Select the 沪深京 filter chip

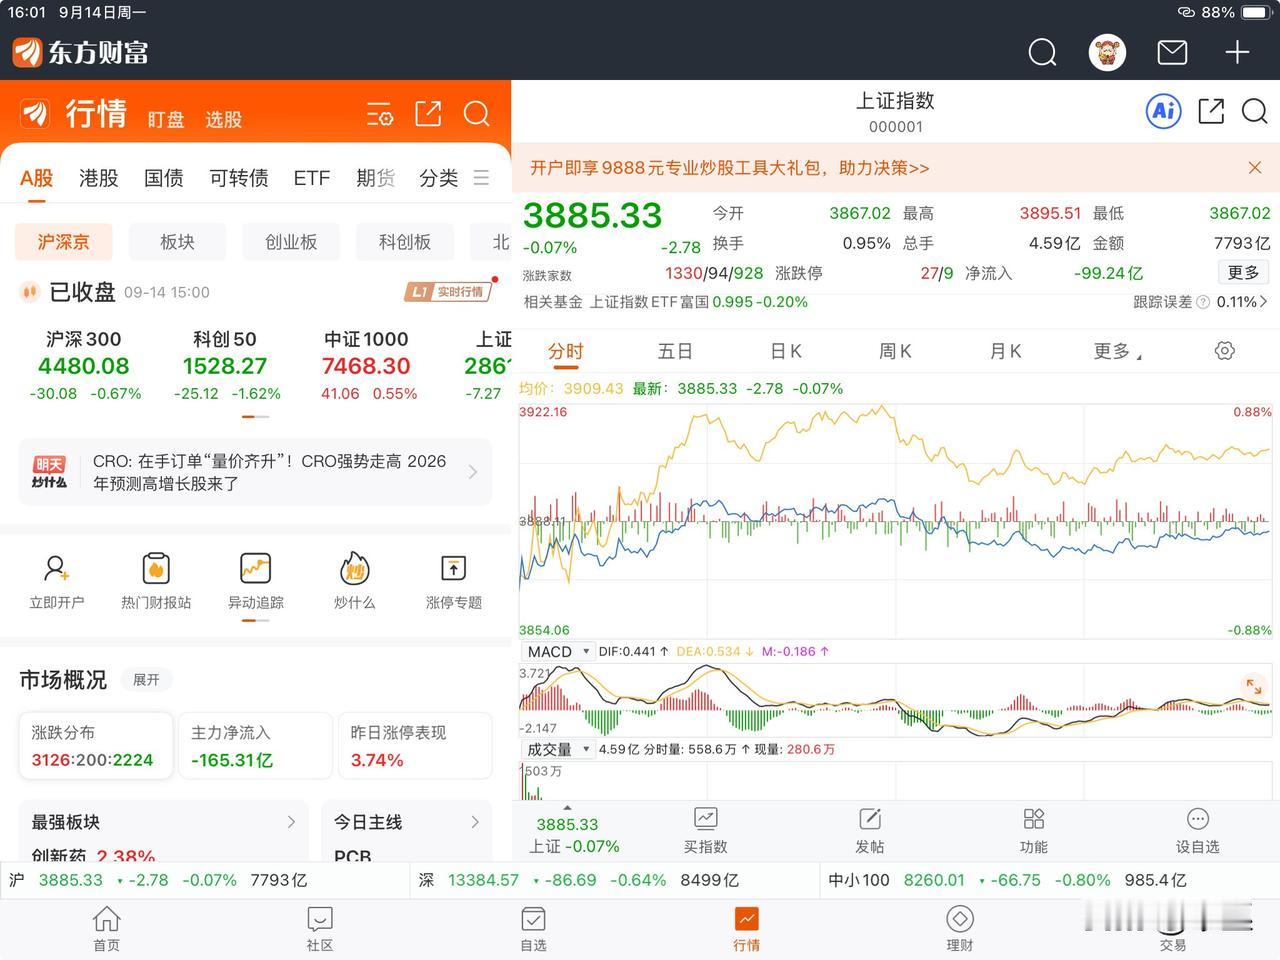point(63,242)
